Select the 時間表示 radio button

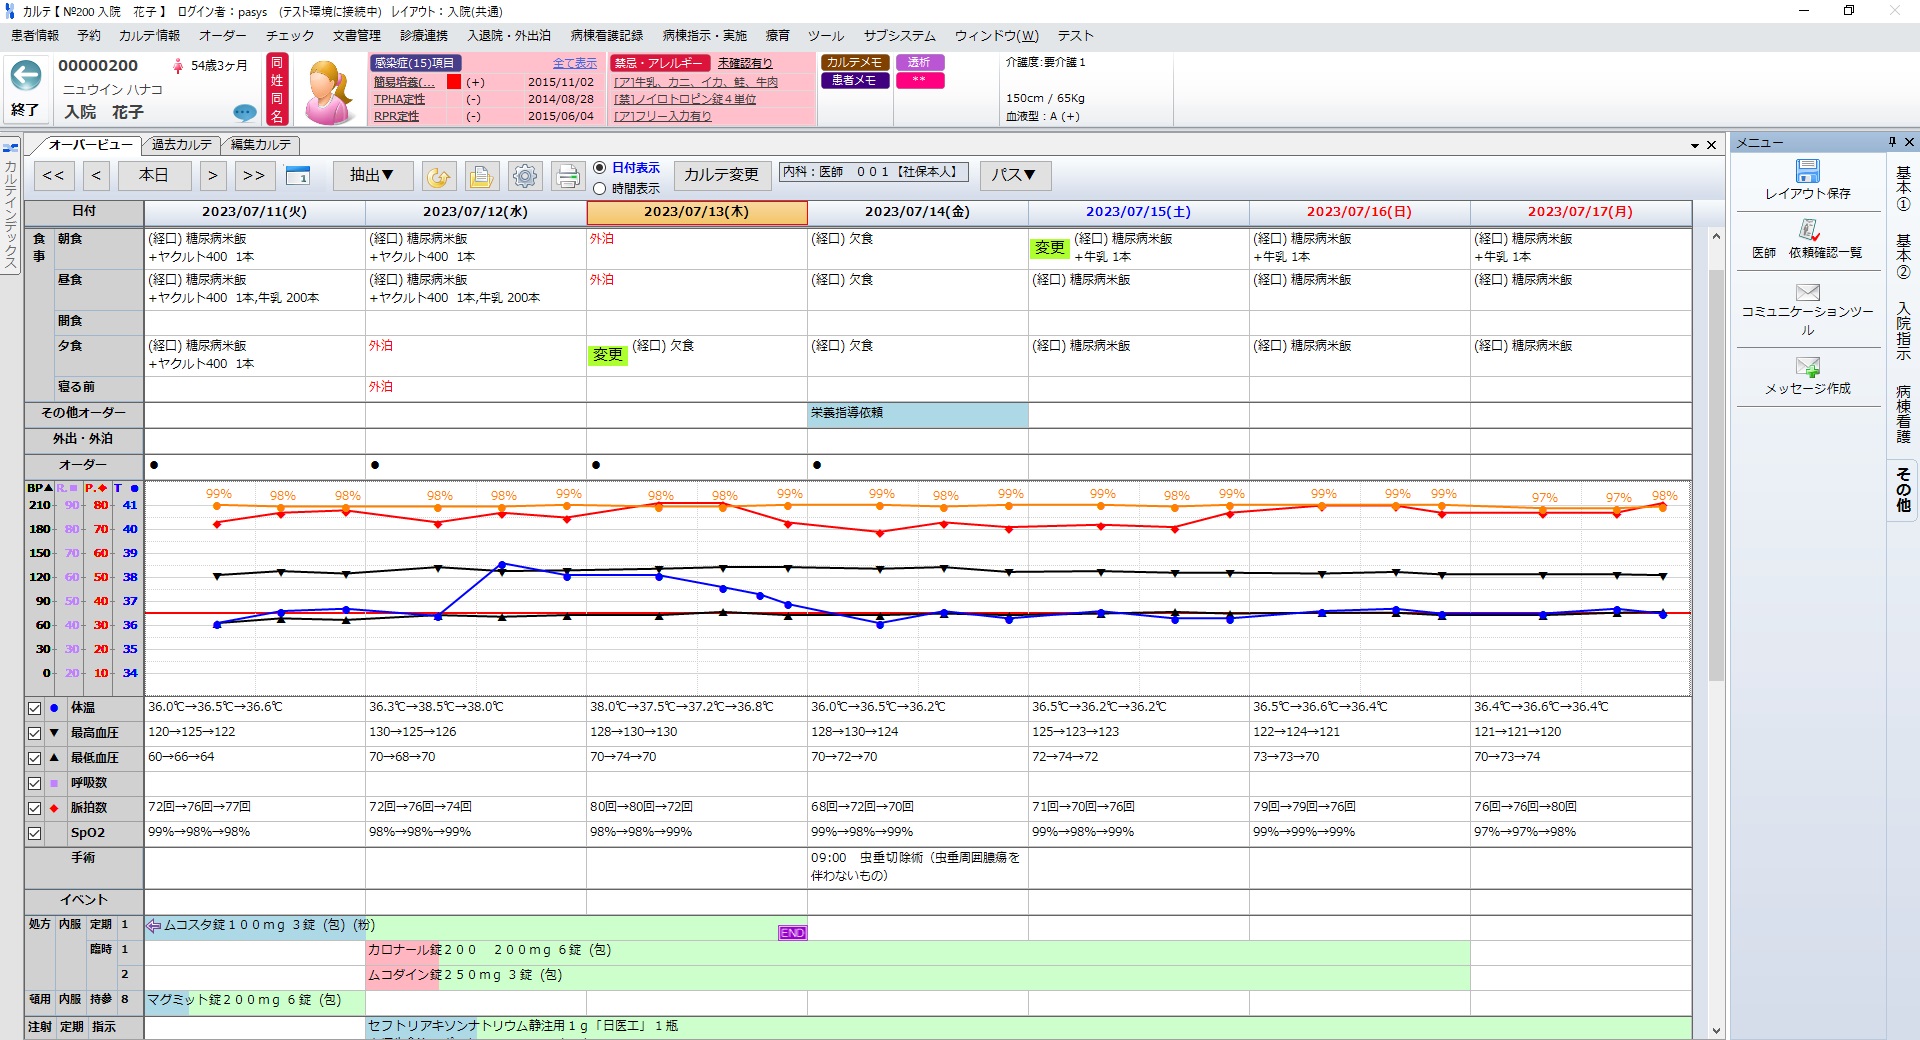600,189
